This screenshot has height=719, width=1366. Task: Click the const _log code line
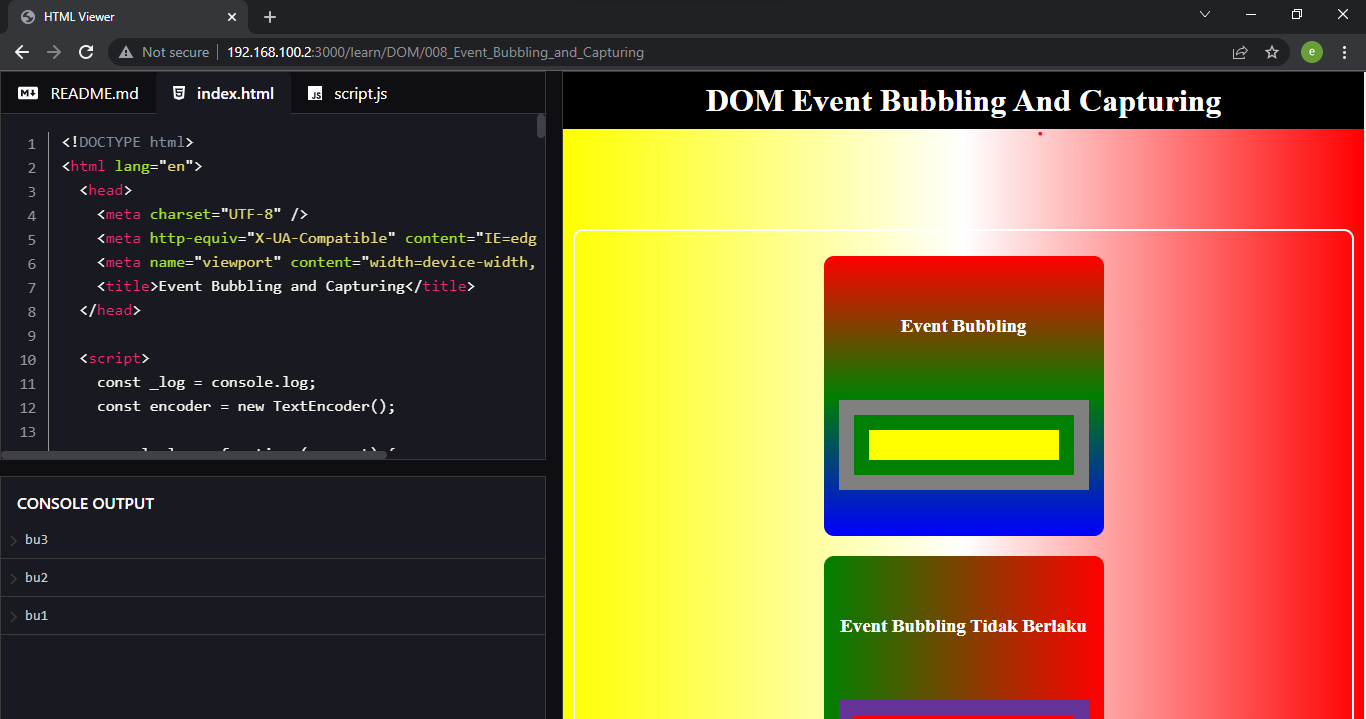[206, 382]
